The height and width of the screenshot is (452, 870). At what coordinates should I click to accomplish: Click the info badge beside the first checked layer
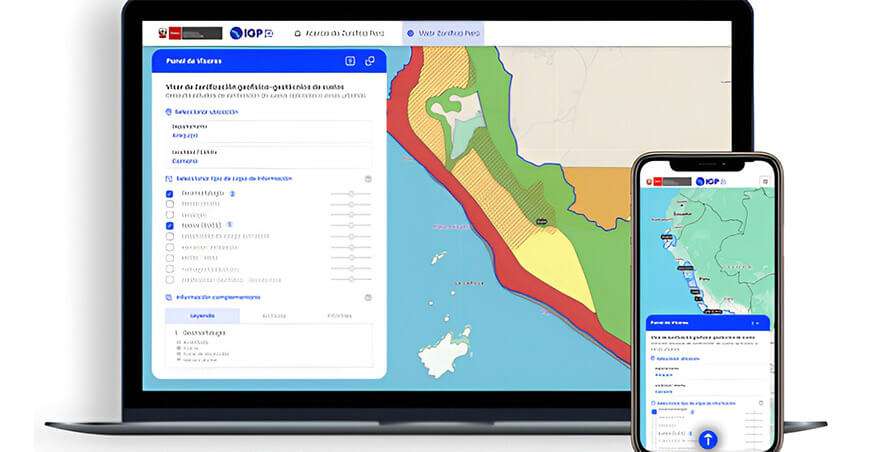point(232,194)
